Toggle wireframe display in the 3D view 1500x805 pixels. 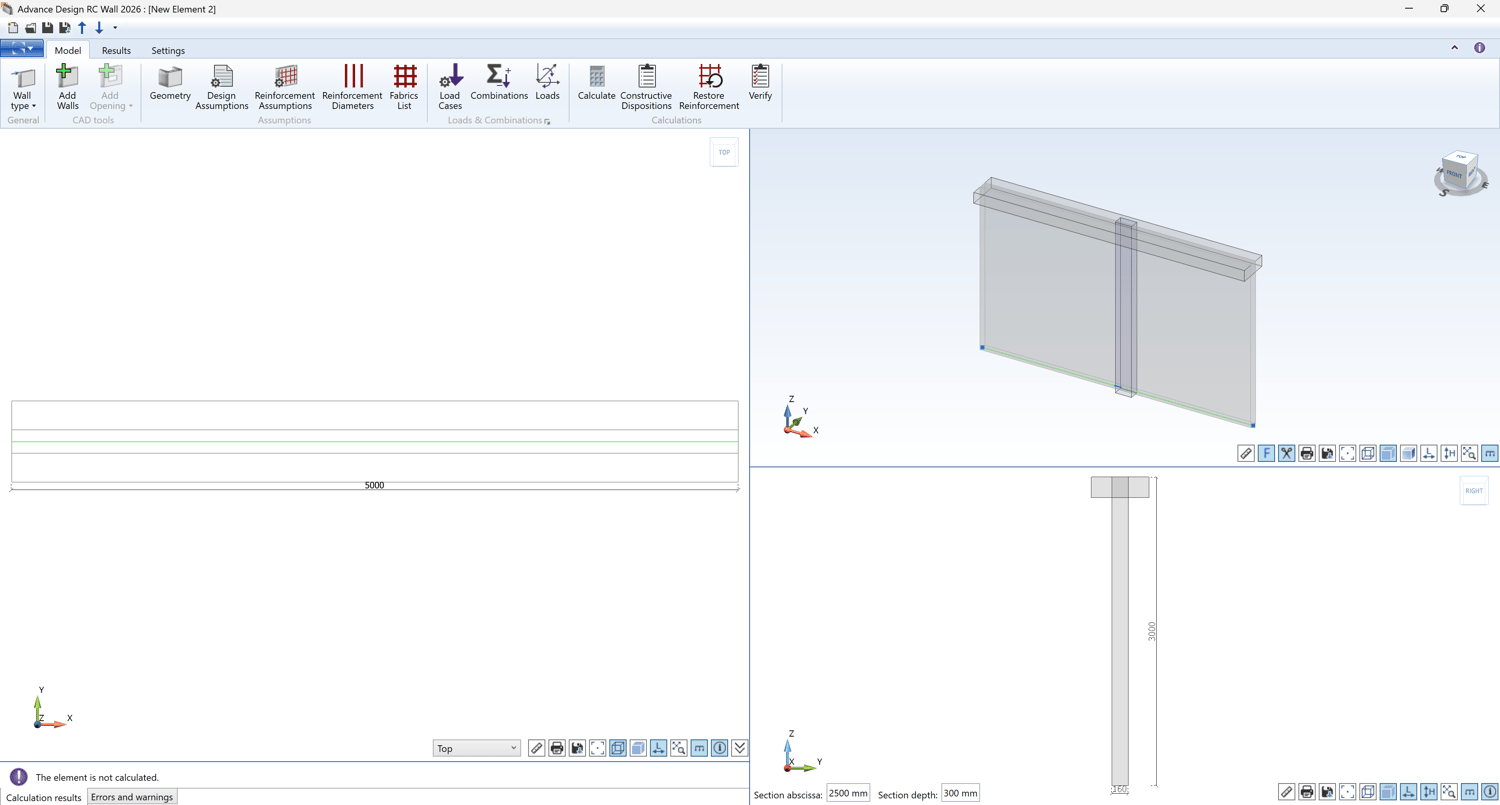(1368, 453)
